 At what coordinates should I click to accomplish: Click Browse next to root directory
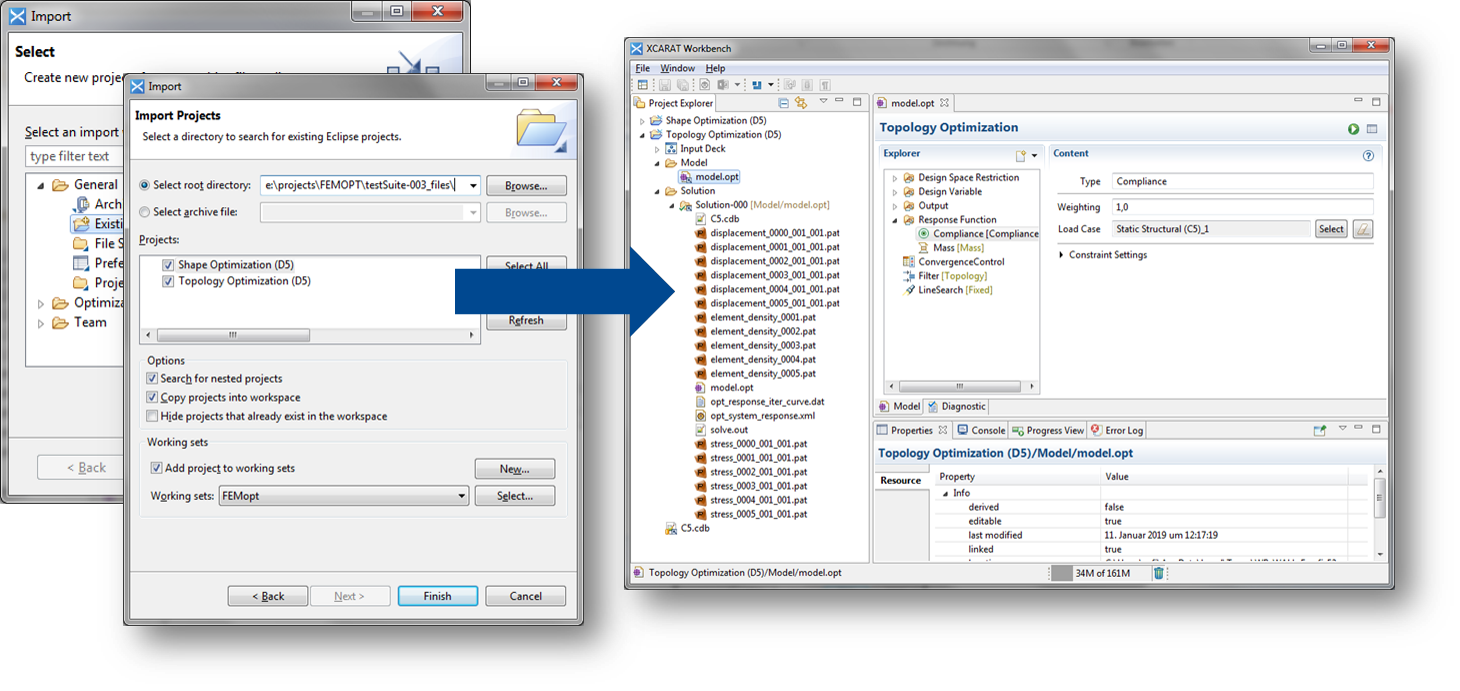(526, 186)
